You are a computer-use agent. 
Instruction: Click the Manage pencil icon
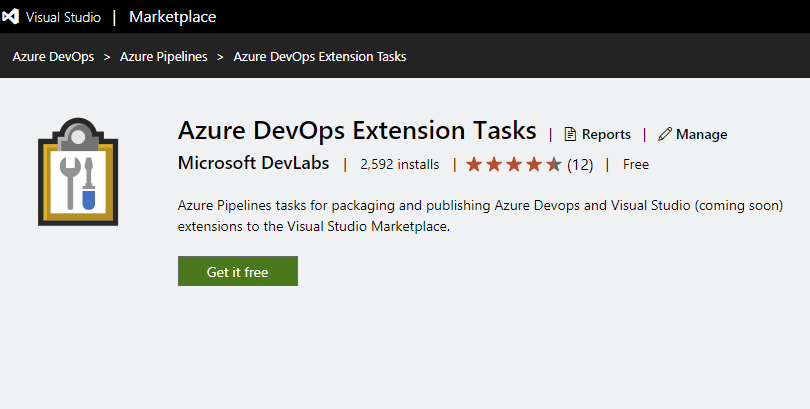(x=665, y=134)
